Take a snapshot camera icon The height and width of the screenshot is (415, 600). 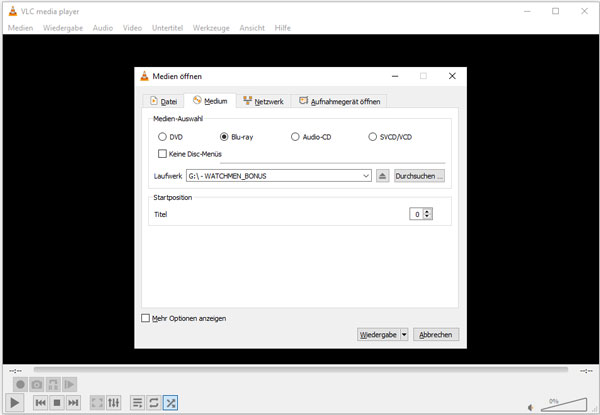tap(37, 384)
